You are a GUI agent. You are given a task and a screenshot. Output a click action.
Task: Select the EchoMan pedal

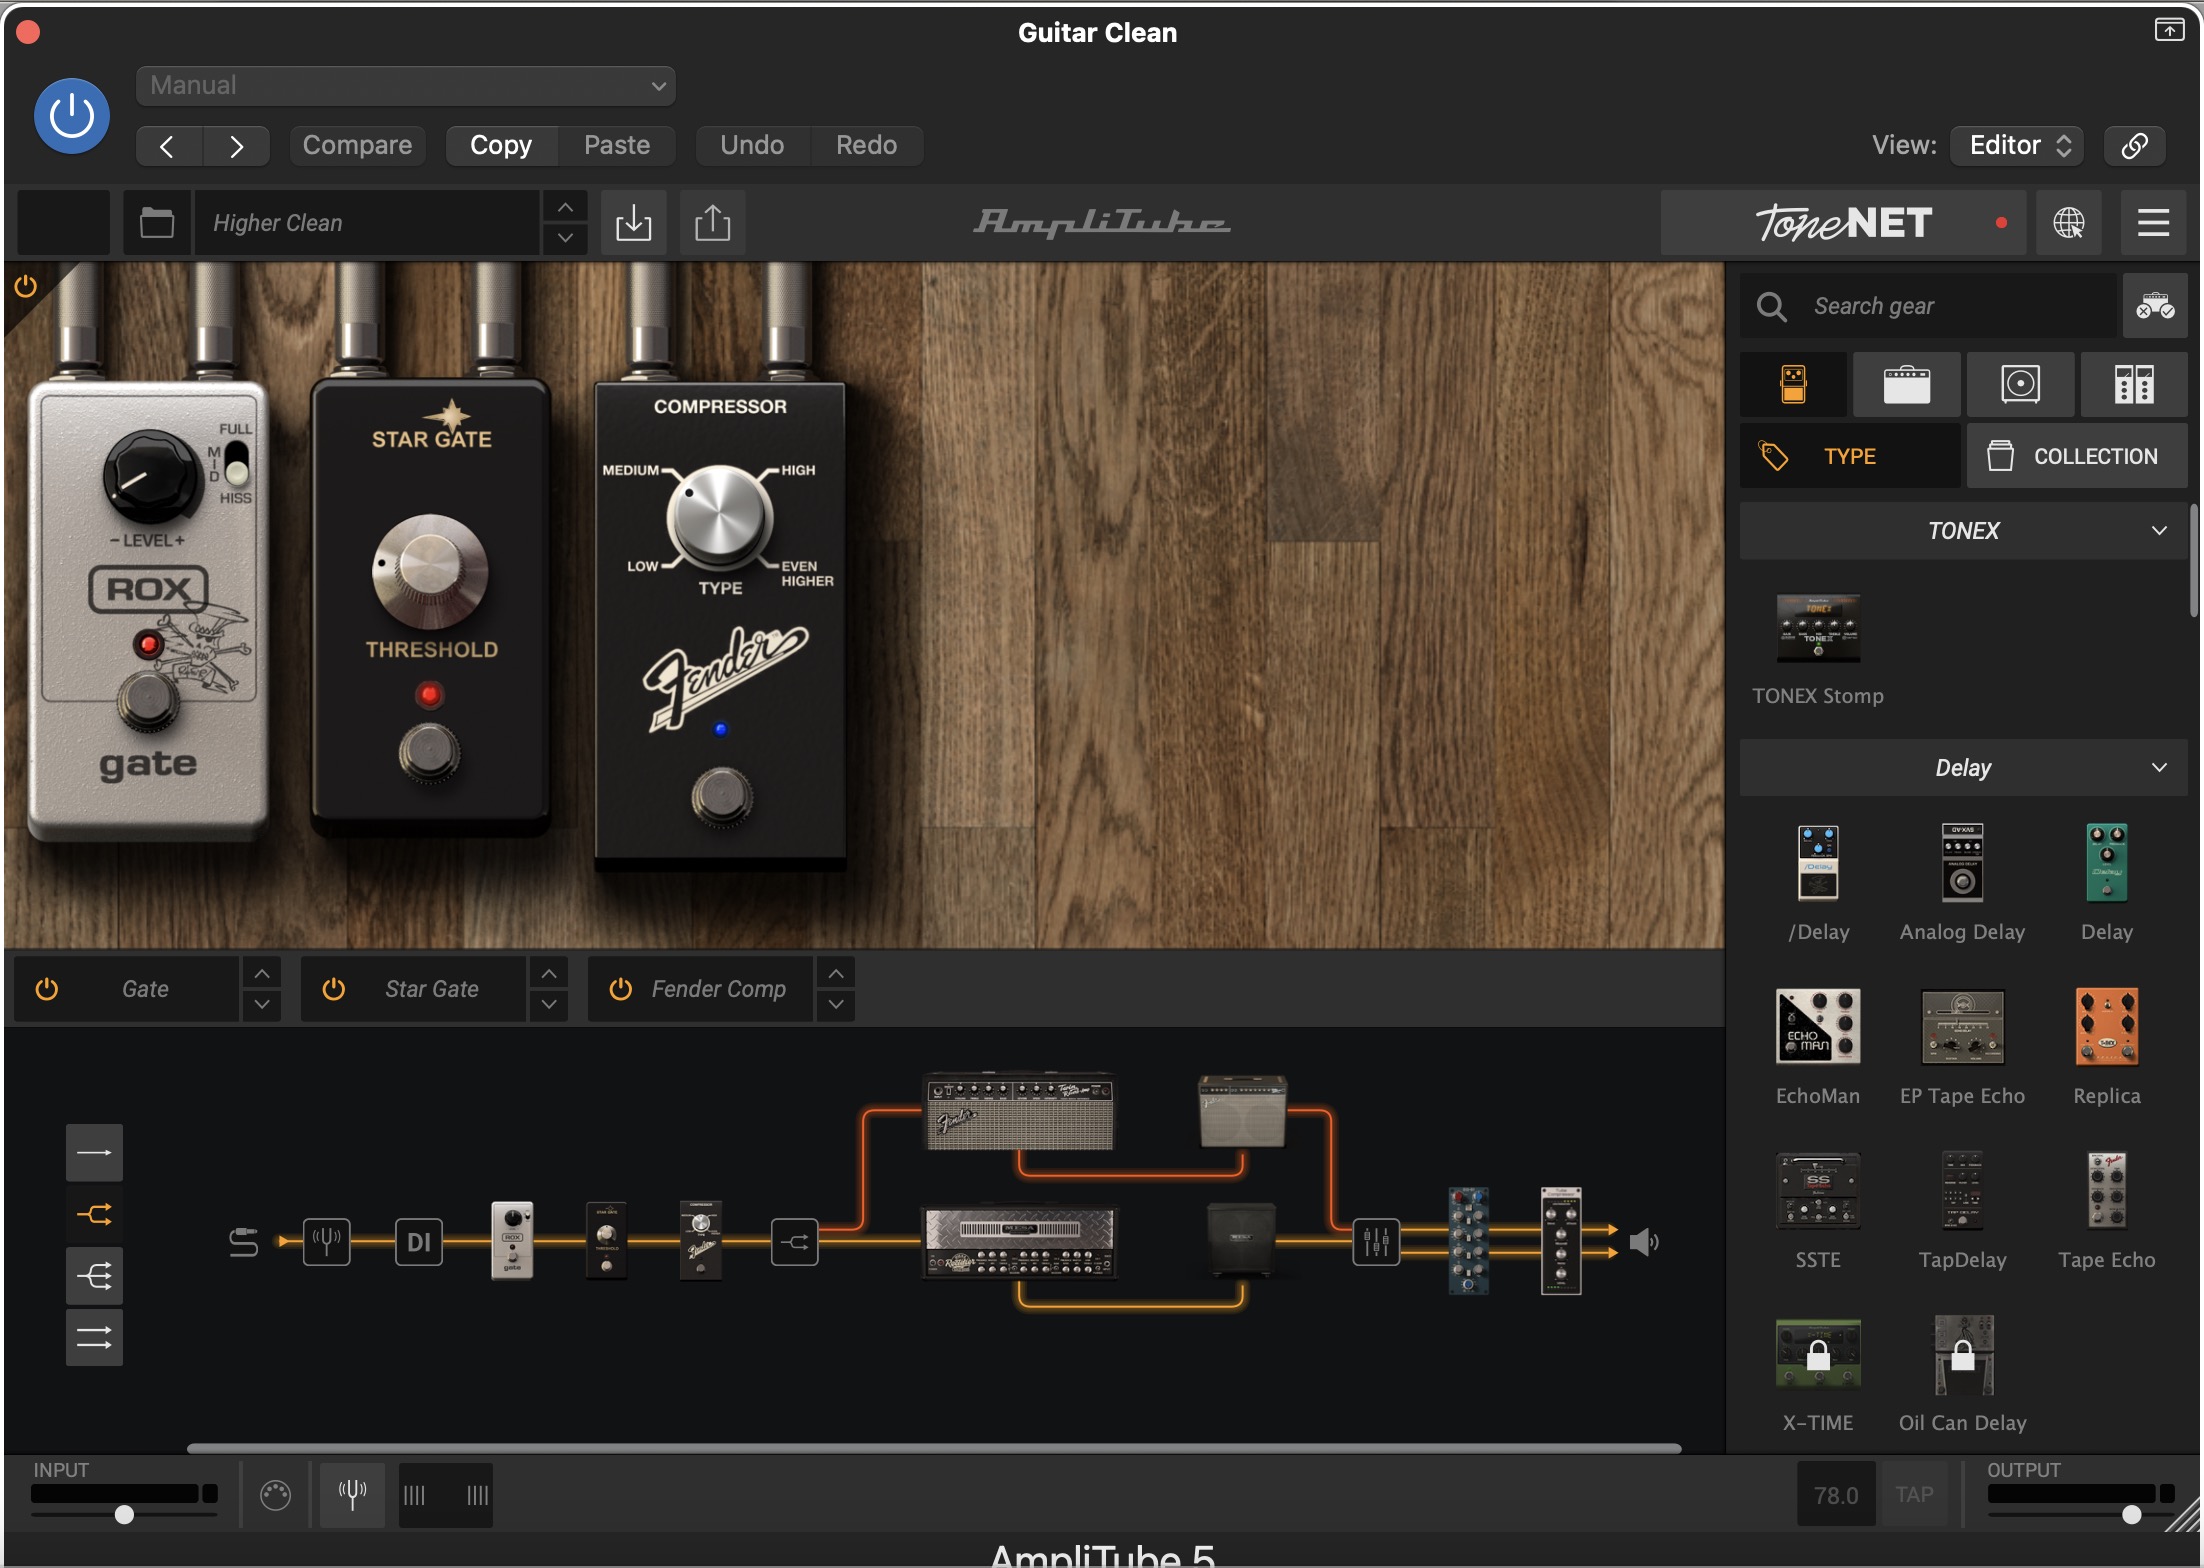coord(1818,1026)
